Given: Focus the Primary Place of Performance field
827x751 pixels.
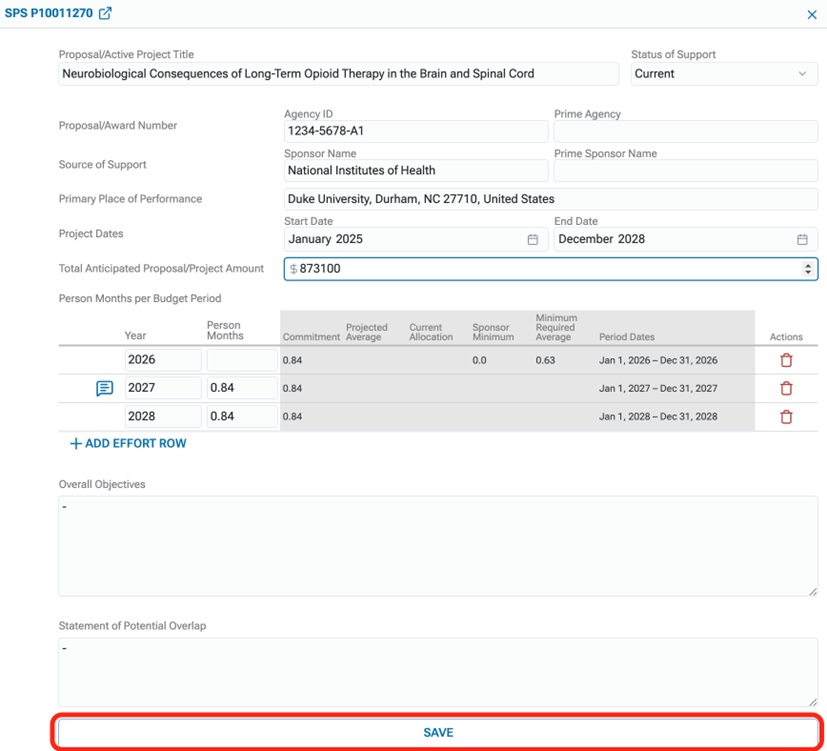Looking at the screenshot, I should (550, 199).
